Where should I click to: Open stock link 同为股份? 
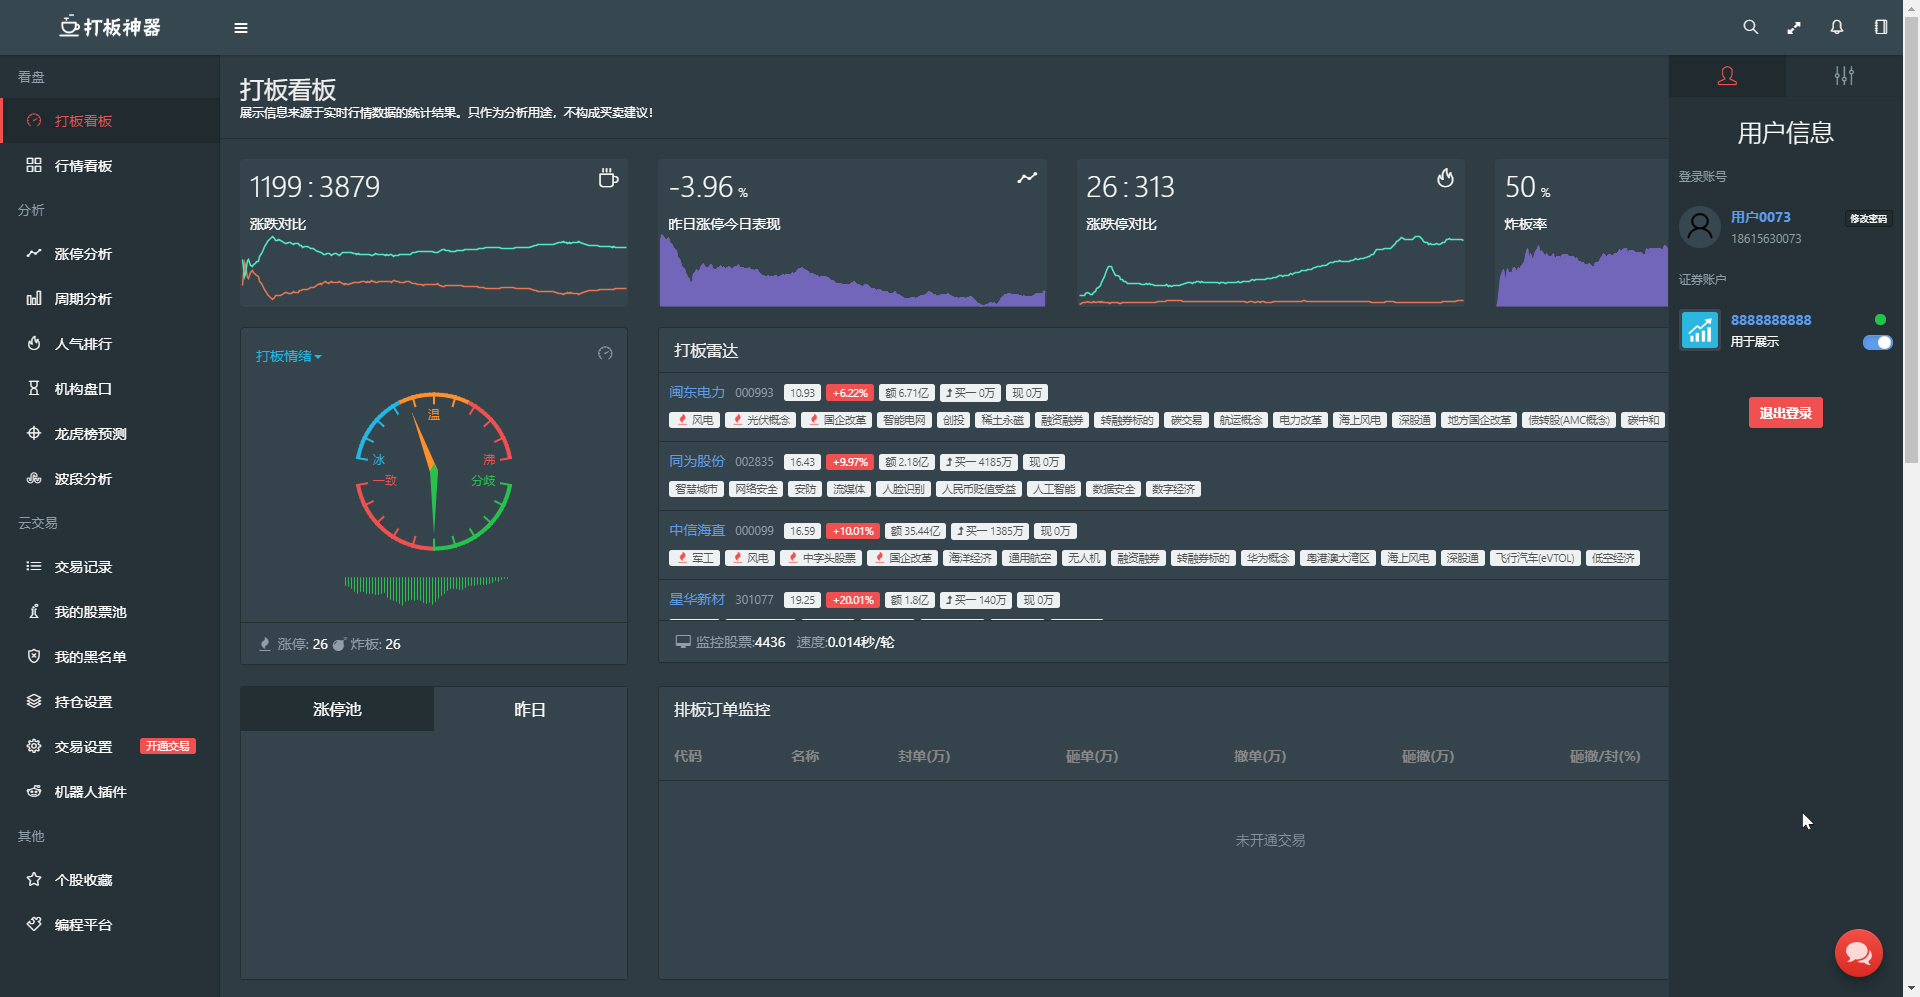click(697, 462)
